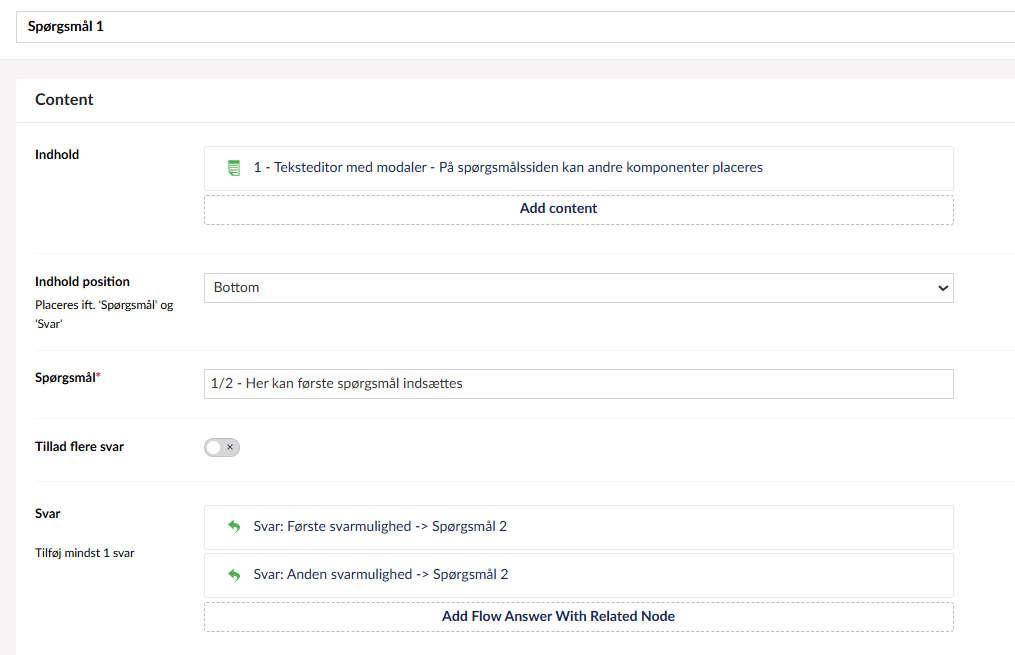Click the Indhold property label
Screen dimensions: 1015x655
pyautogui.click(x=57, y=155)
